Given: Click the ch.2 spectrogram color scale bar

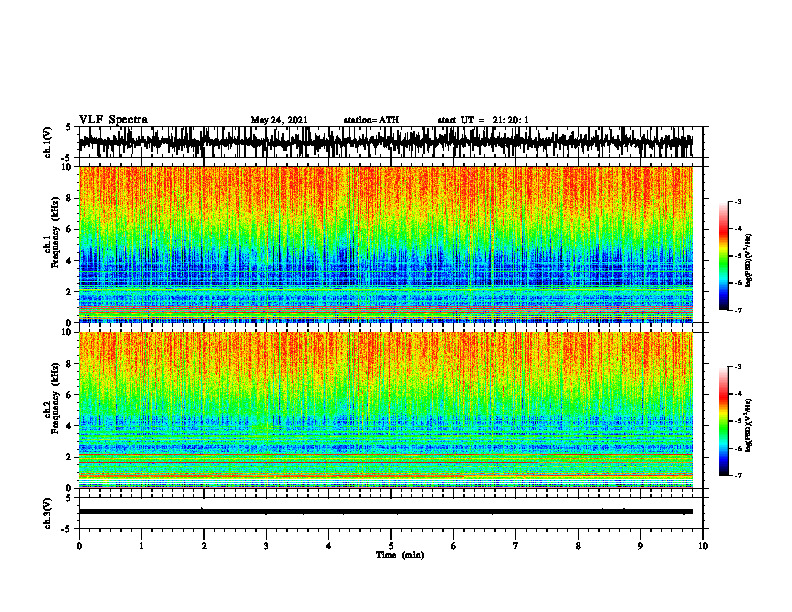Looking at the screenshot, I should (x=724, y=421).
